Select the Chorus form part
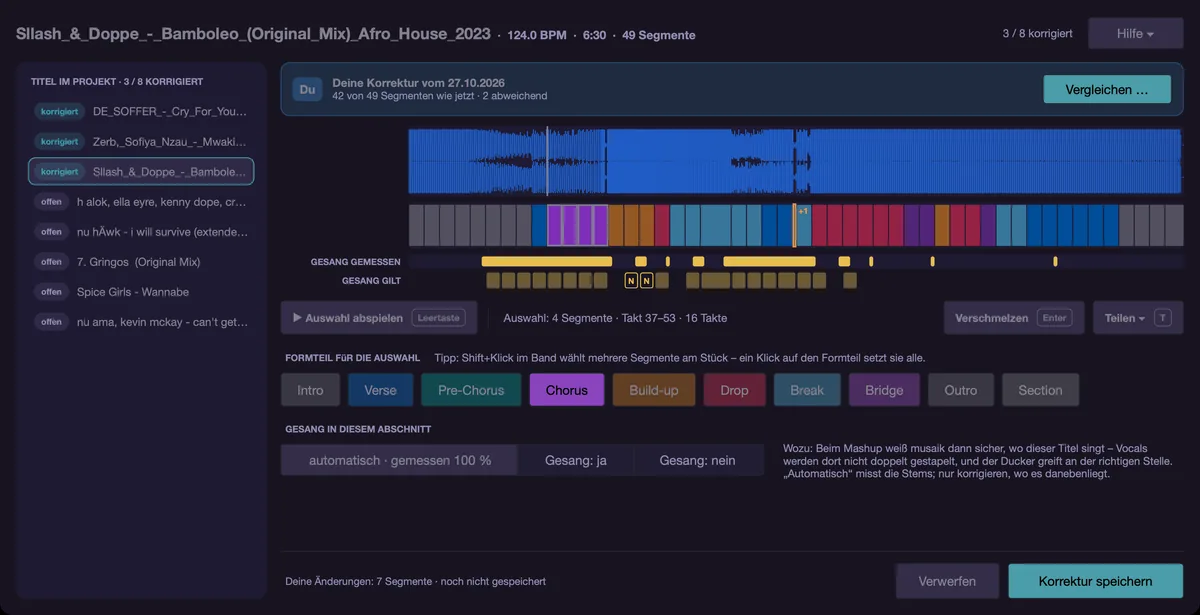The image size is (1200, 615). (x=567, y=390)
